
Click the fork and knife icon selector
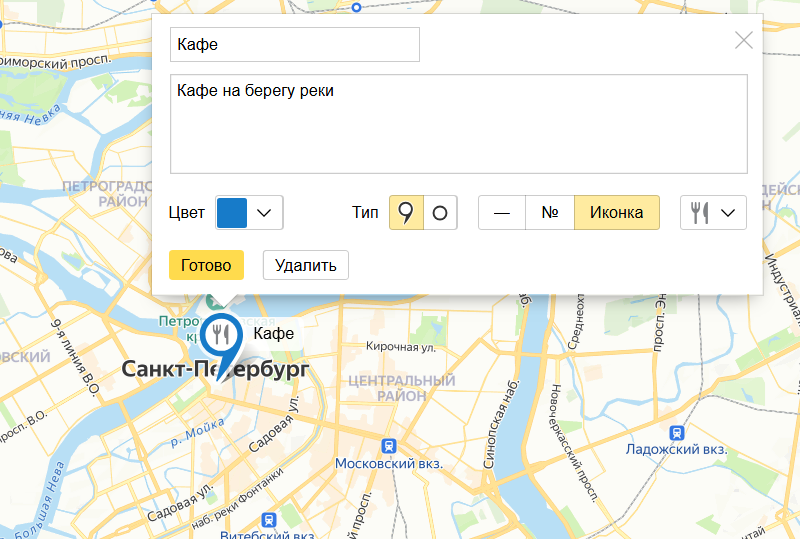701,213
